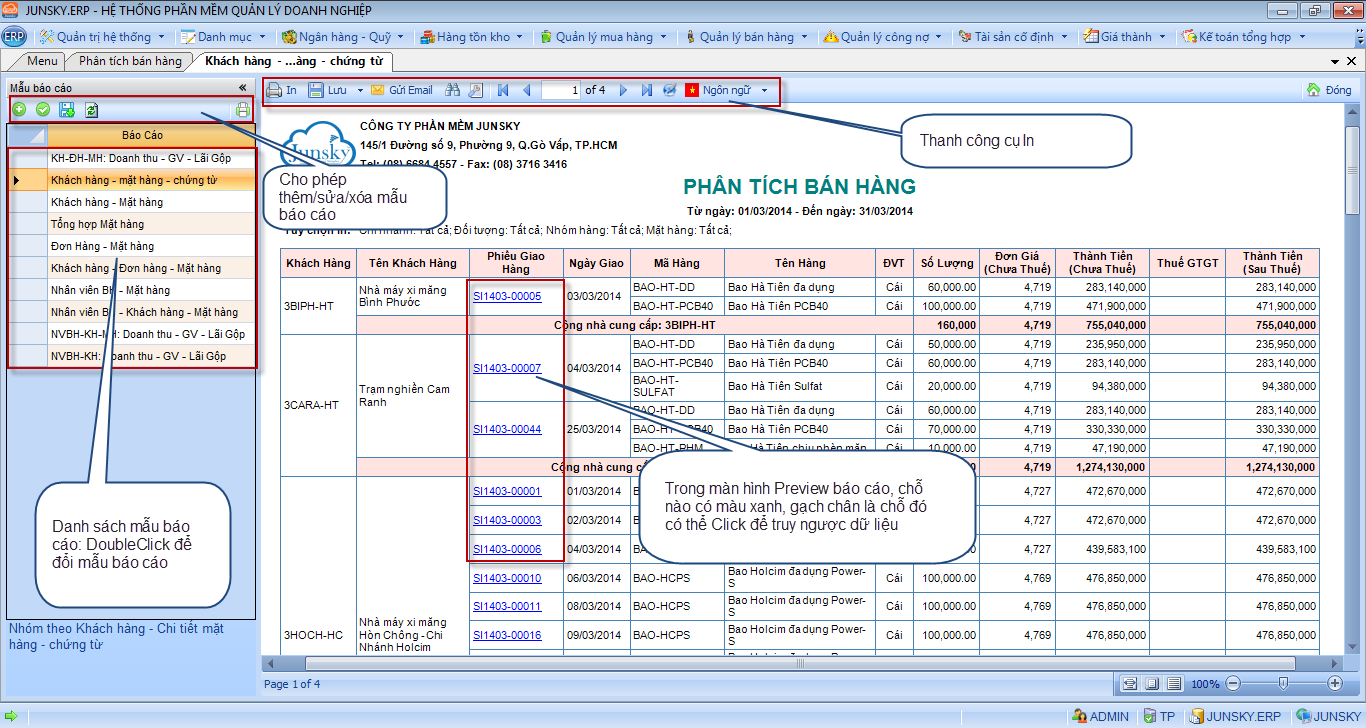Select the Tổng hợp Mặt hàng report

(97, 224)
